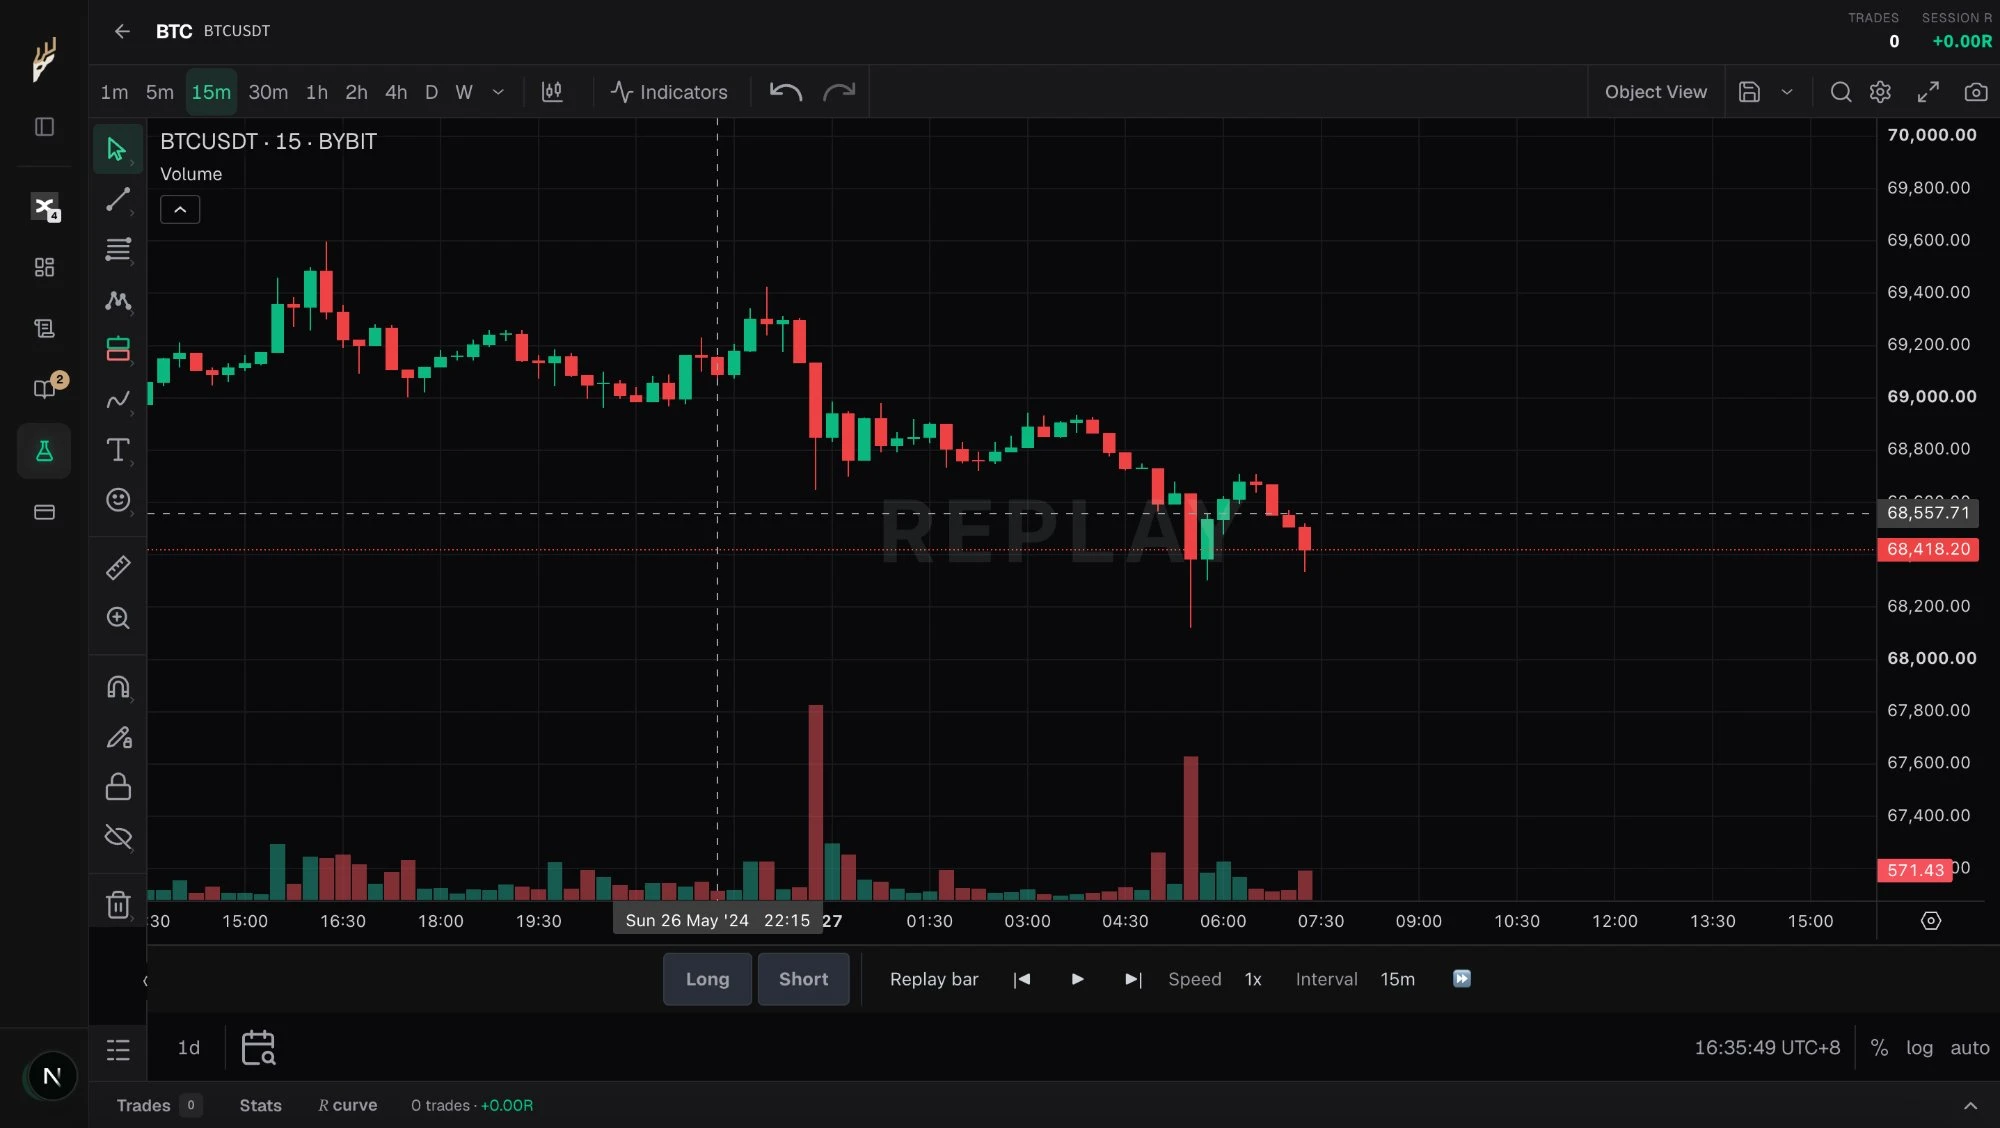This screenshot has width=2000, height=1128.
Task: Switch timeframe to 1h
Action: coord(317,92)
